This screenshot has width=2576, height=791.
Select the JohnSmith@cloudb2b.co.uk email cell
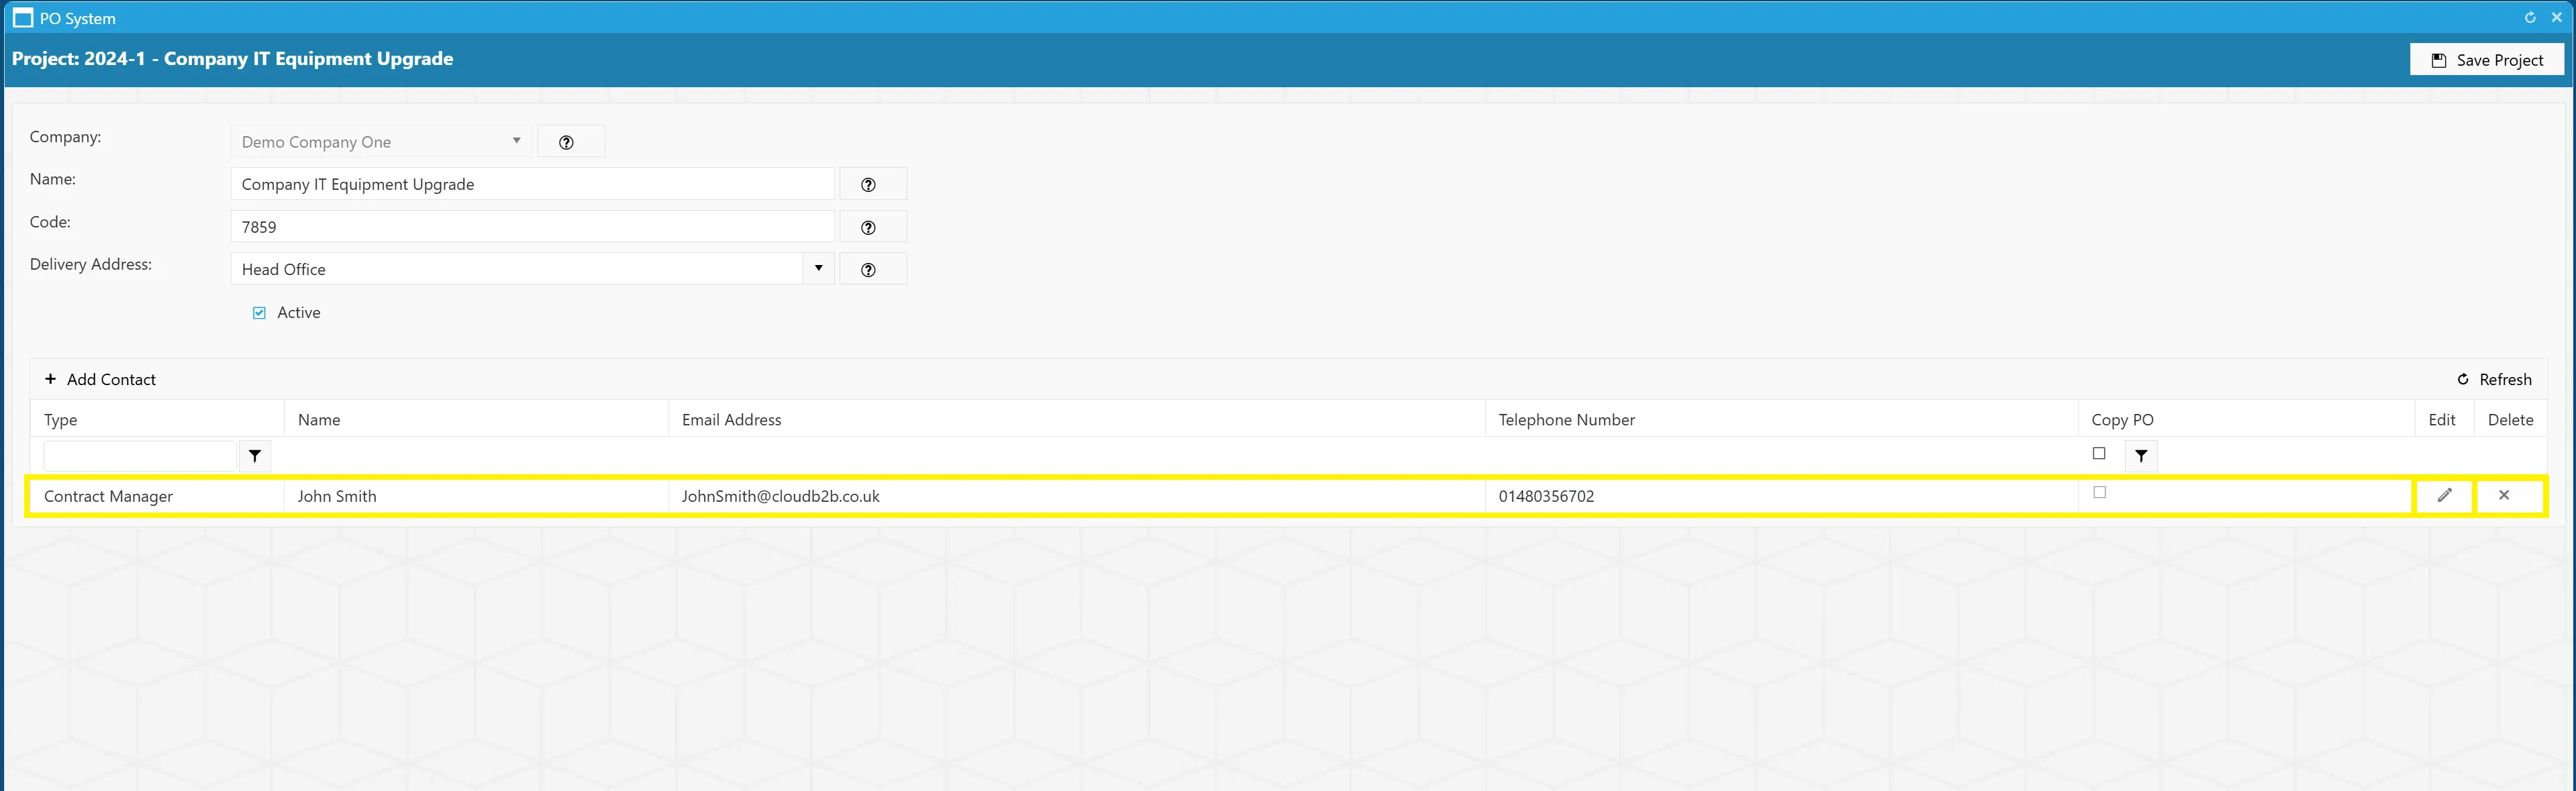coord(1077,496)
